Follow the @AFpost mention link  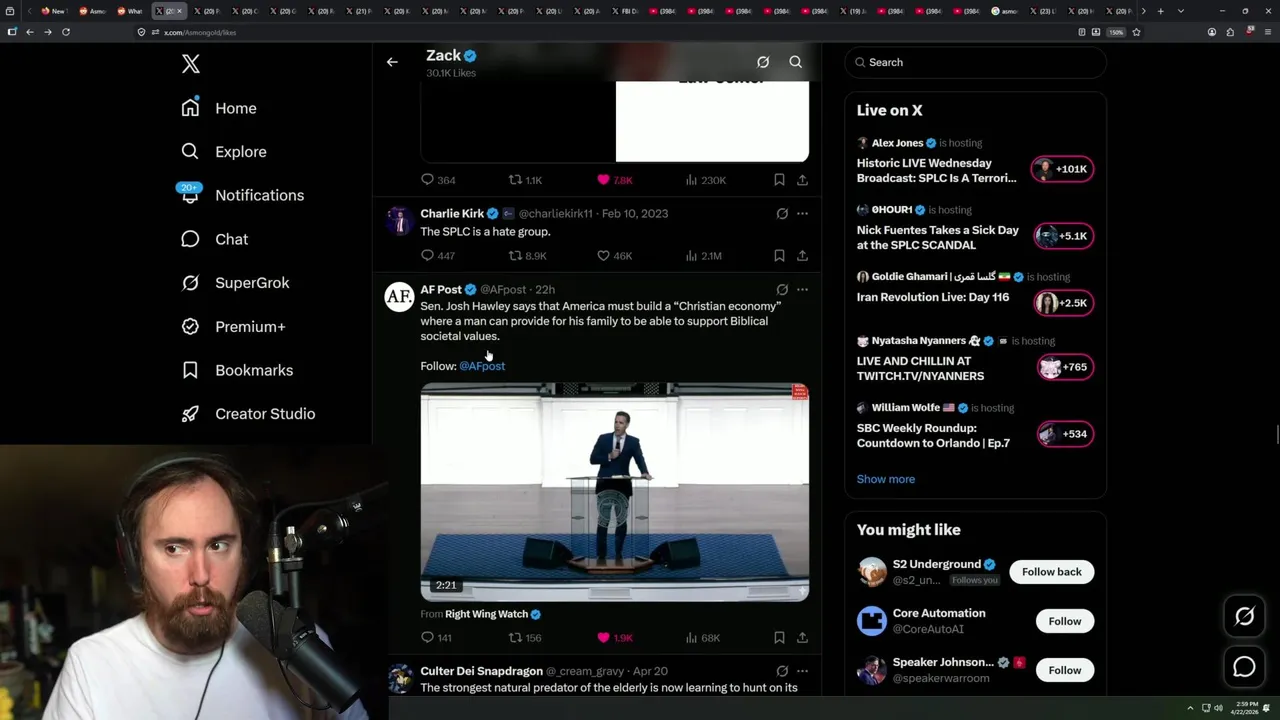pos(482,366)
